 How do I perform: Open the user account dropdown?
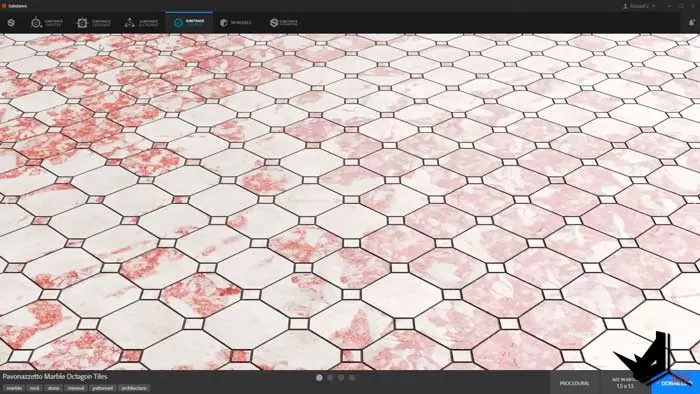coord(639,6)
